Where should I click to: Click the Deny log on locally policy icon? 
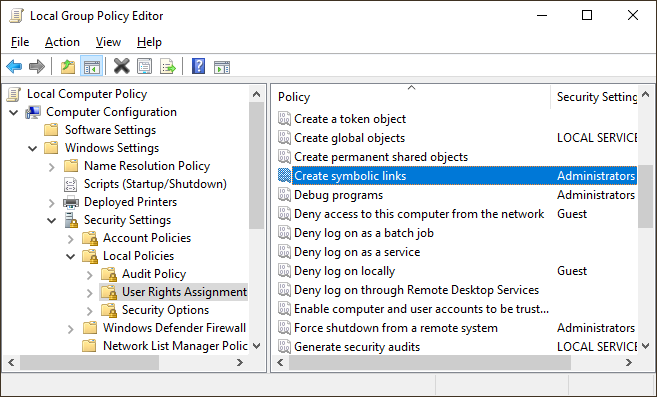coord(284,271)
